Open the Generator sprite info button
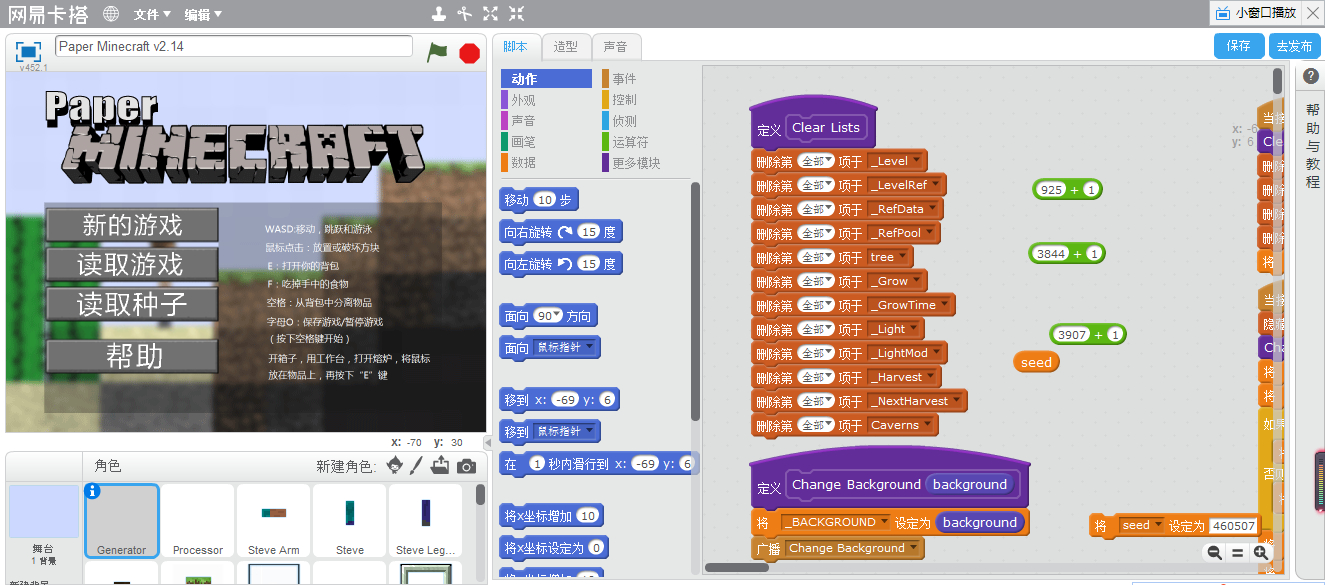Screen dimensions: 1325x585 point(93,491)
